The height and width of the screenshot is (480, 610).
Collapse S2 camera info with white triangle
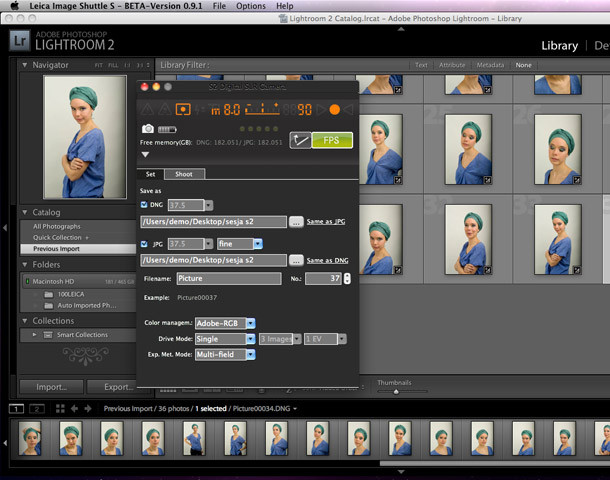pos(145,154)
